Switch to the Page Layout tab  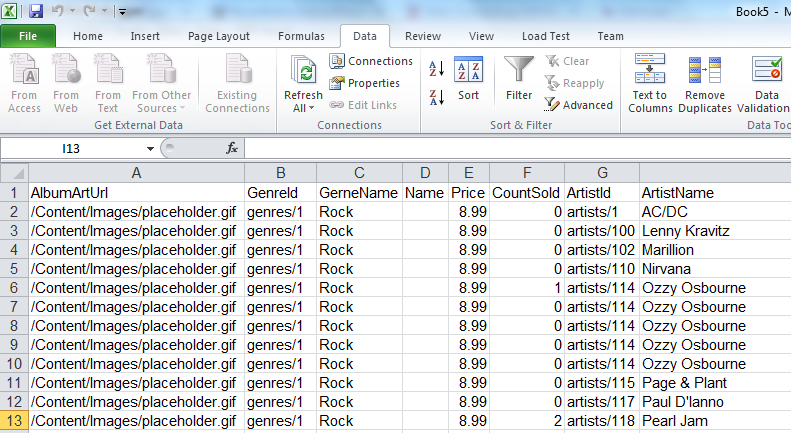point(218,36)
